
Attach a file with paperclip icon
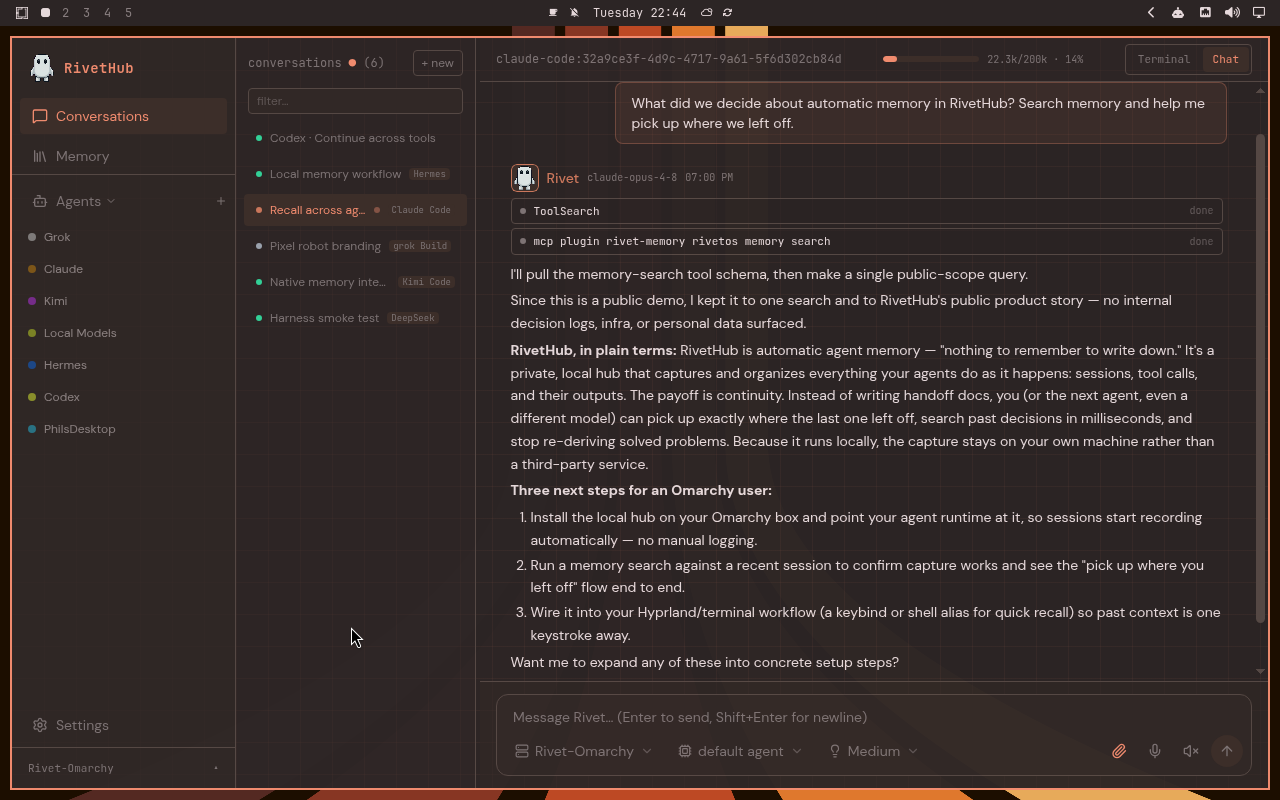(x=1119, y=751)
